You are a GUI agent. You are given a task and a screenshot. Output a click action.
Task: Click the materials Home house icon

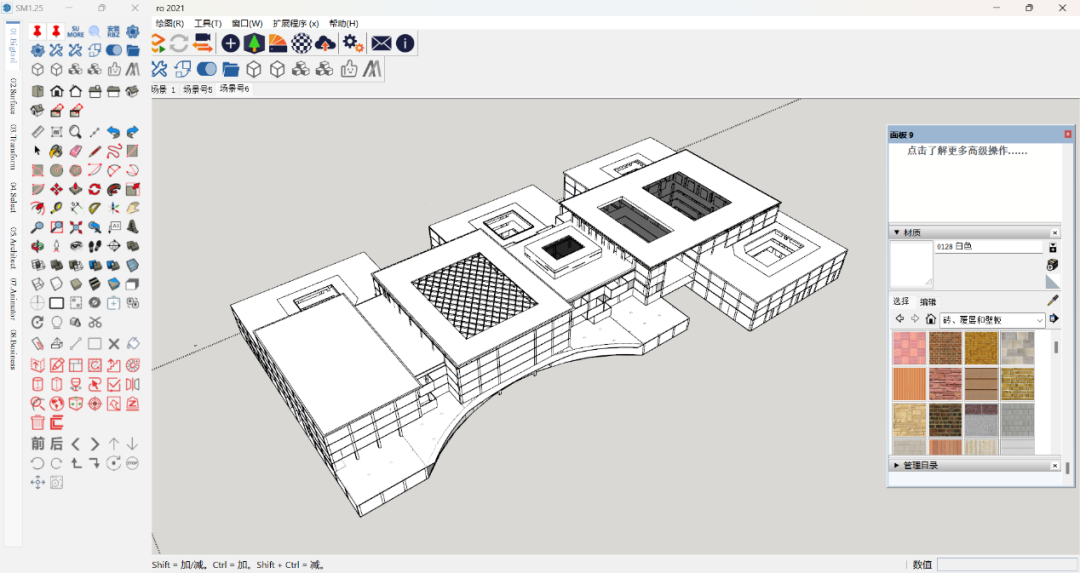click(931, 319)
